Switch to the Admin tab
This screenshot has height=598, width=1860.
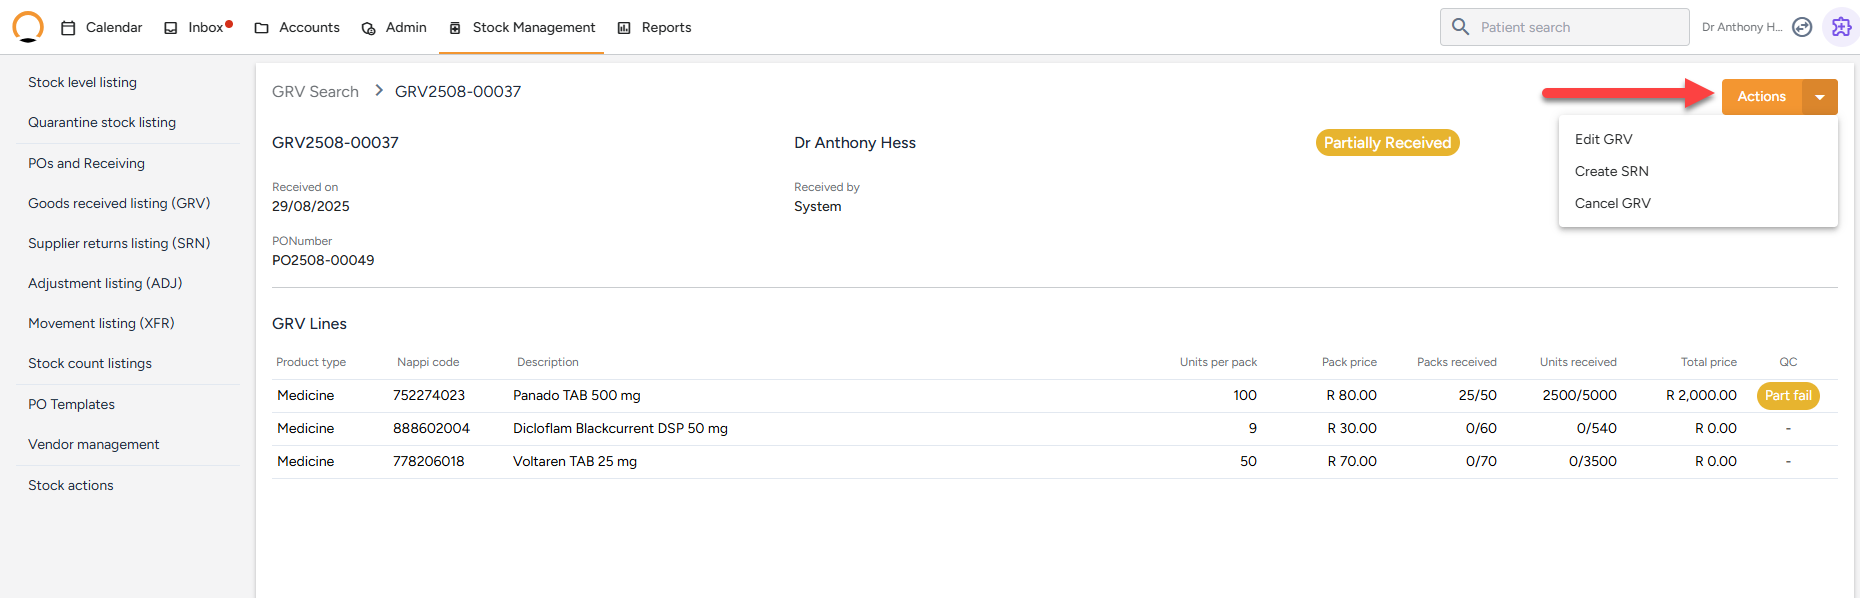(393, 27)
